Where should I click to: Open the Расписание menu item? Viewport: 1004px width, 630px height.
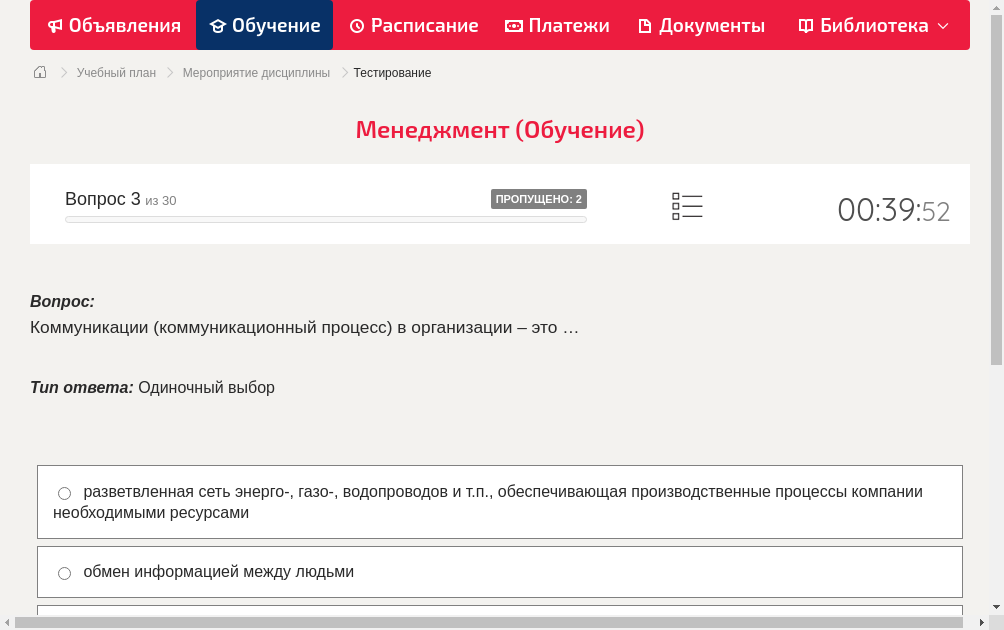[413, 25]
